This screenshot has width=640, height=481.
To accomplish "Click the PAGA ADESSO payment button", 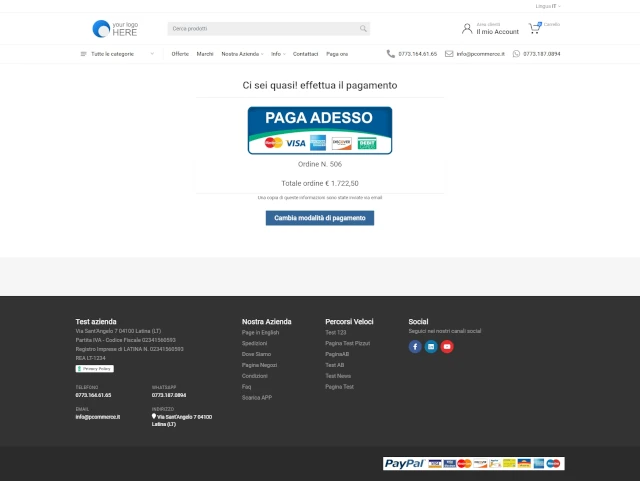I will [320, 131].
